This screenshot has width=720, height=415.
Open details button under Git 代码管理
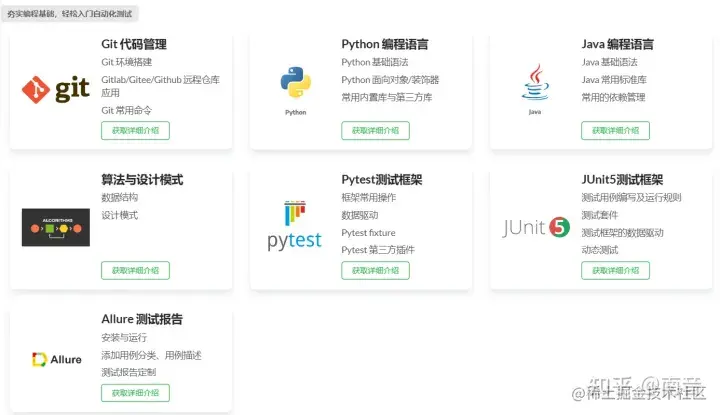pyautogui.click(x=135, y=130)
